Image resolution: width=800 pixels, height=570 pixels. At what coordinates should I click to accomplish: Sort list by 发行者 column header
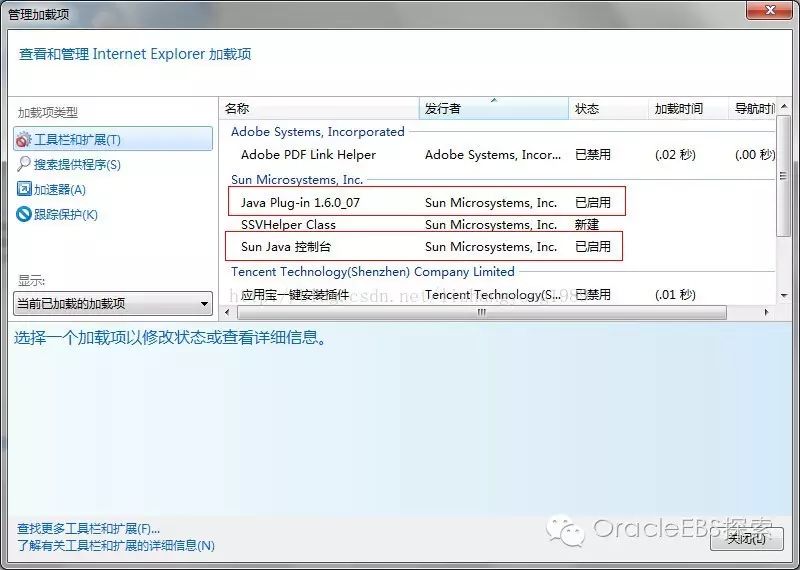tap(493, 108)
